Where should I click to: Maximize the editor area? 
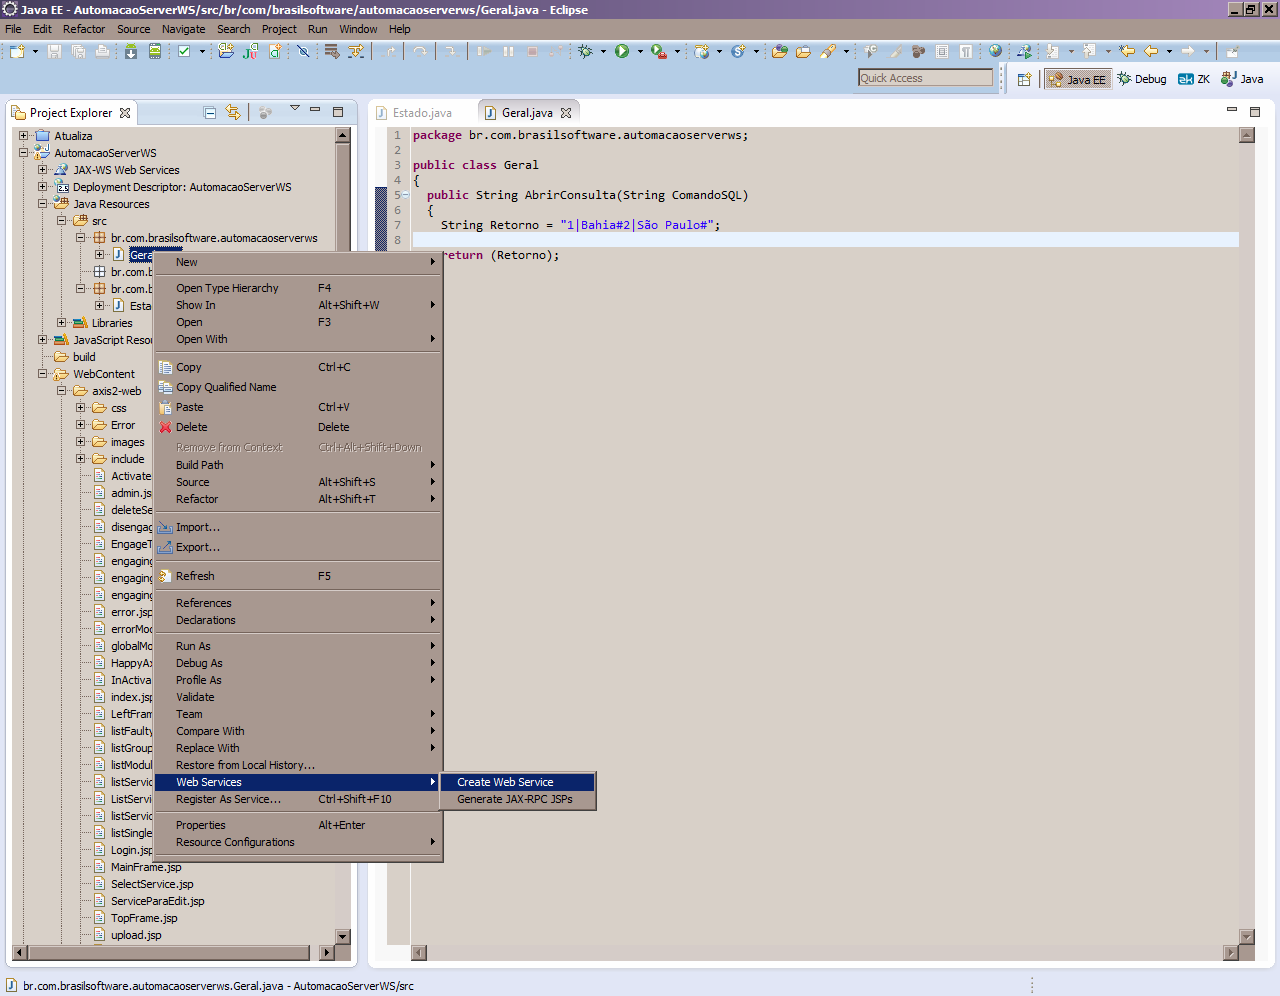point(1255,112)
